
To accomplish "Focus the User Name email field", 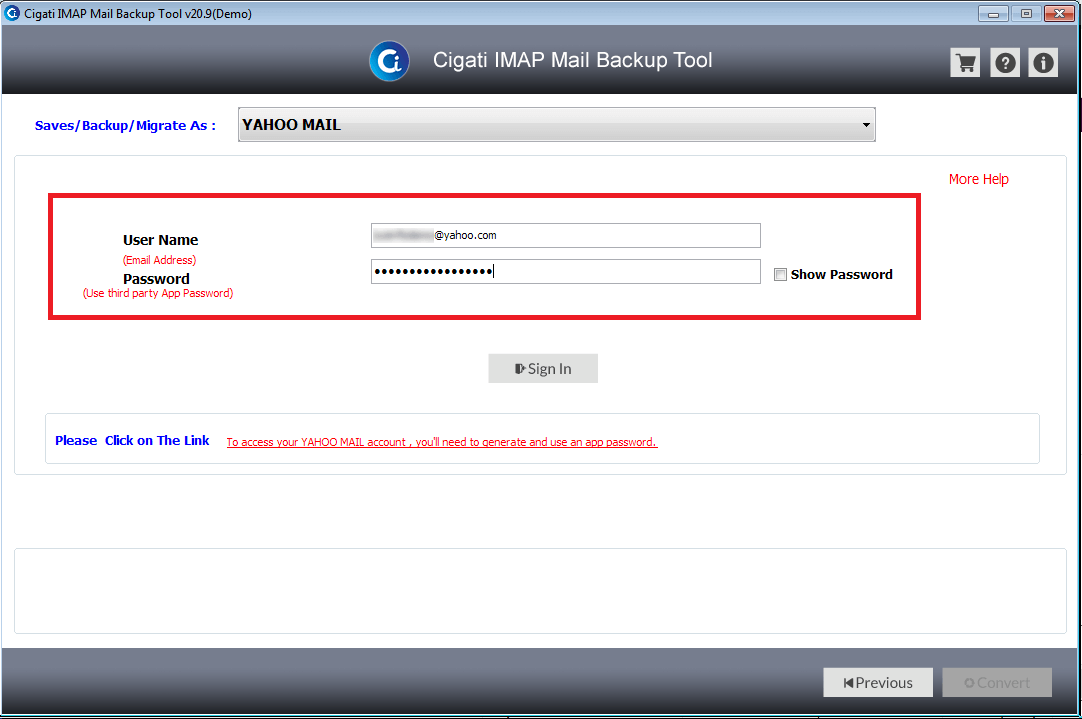I will pyautogui.click(x=566, y=235).
